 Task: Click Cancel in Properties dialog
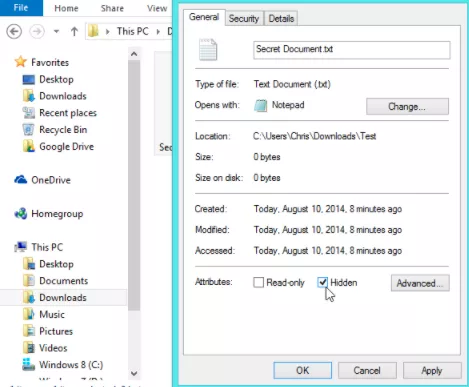(367, 370)
